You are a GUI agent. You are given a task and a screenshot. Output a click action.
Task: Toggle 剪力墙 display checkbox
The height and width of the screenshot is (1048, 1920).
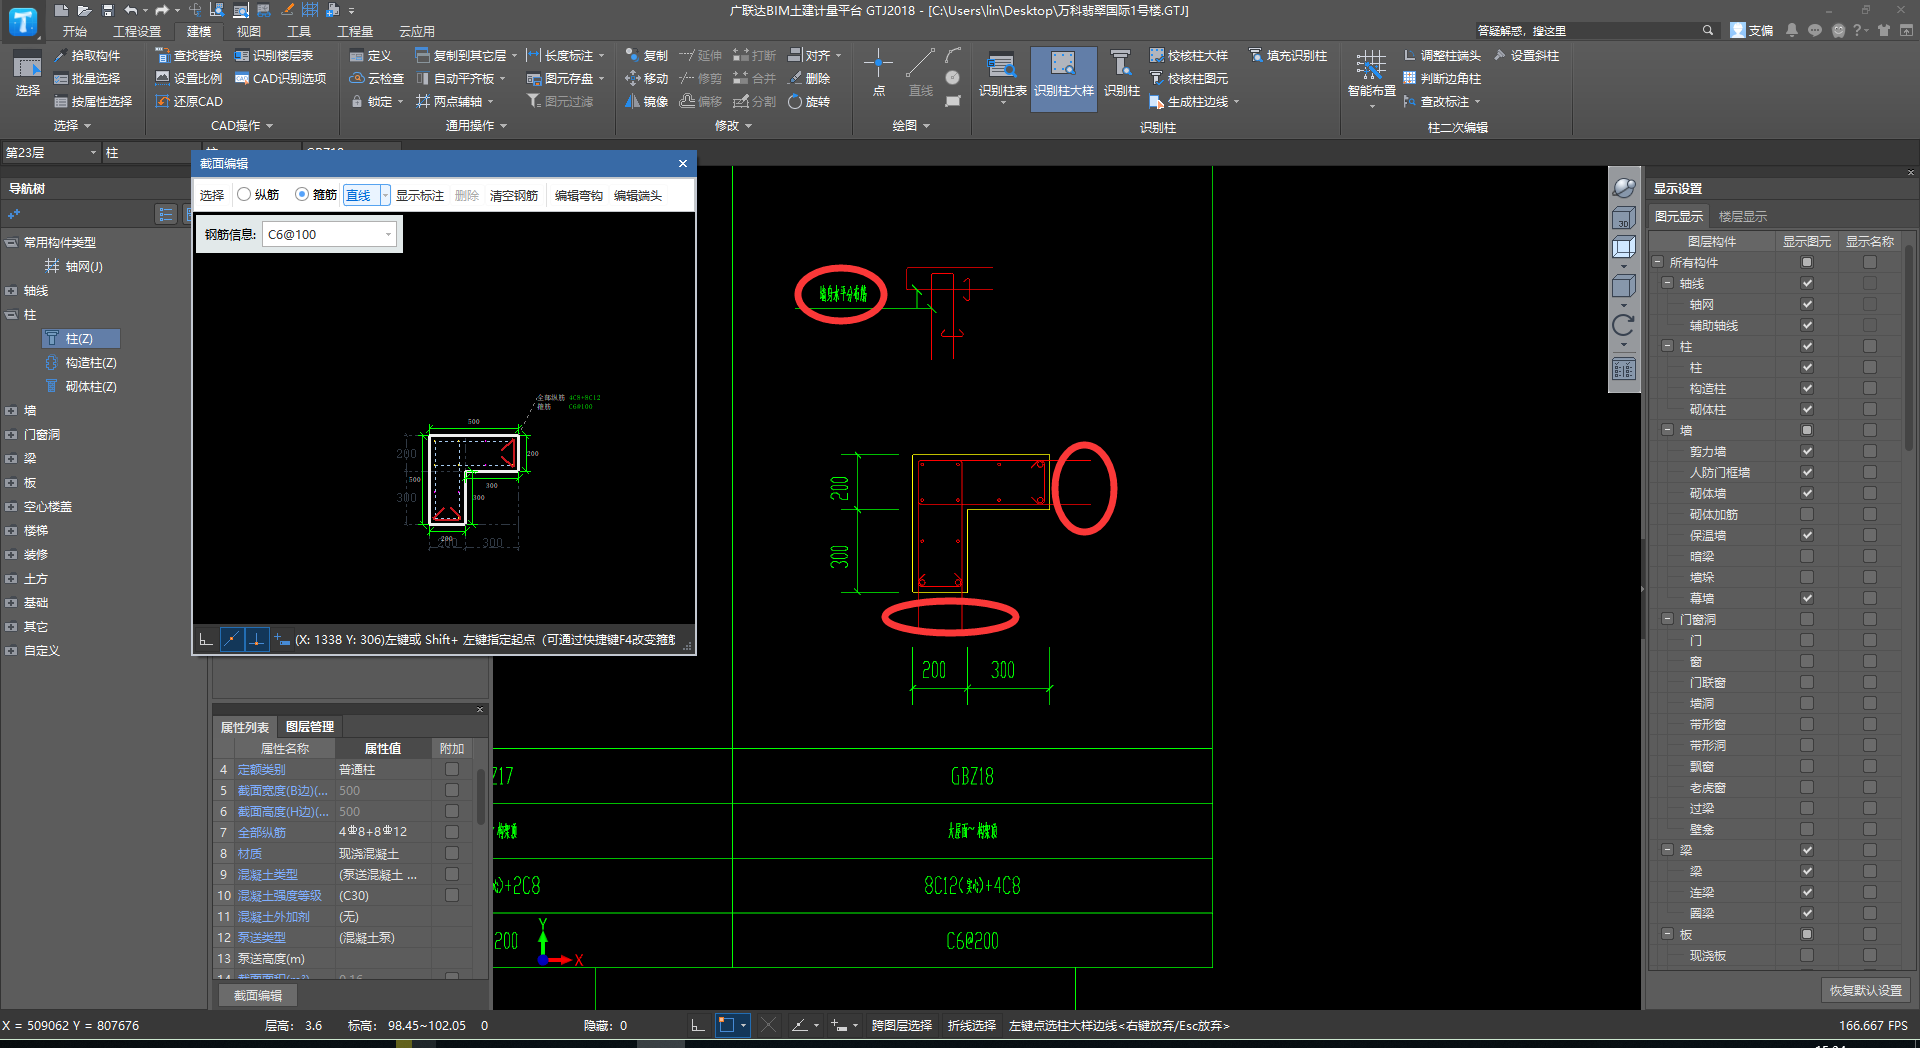[1807, 451]
